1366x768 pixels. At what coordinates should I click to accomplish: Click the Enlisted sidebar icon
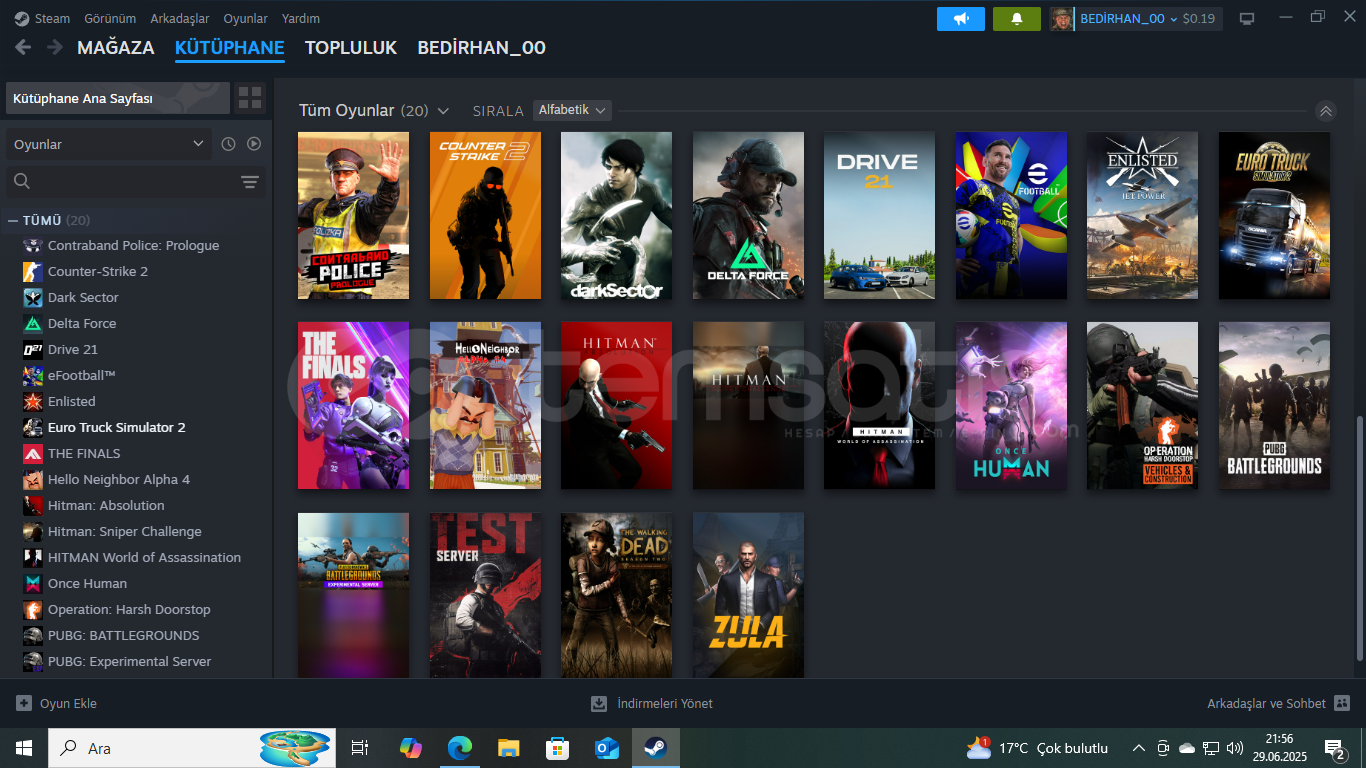point(32,402)
